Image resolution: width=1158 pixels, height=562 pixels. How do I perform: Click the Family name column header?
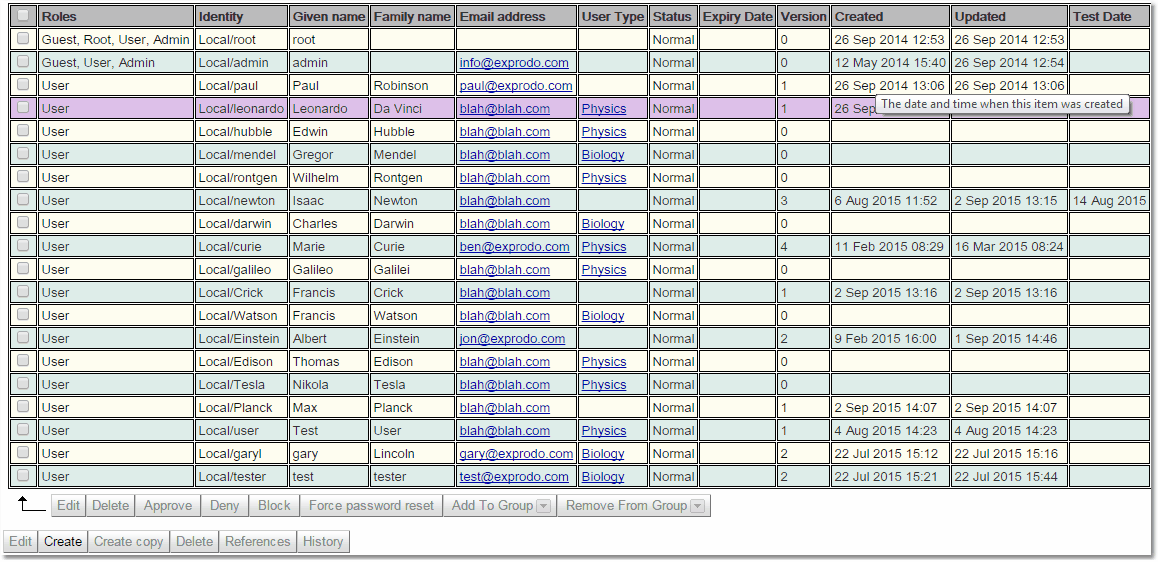click(x=411, y=17)
